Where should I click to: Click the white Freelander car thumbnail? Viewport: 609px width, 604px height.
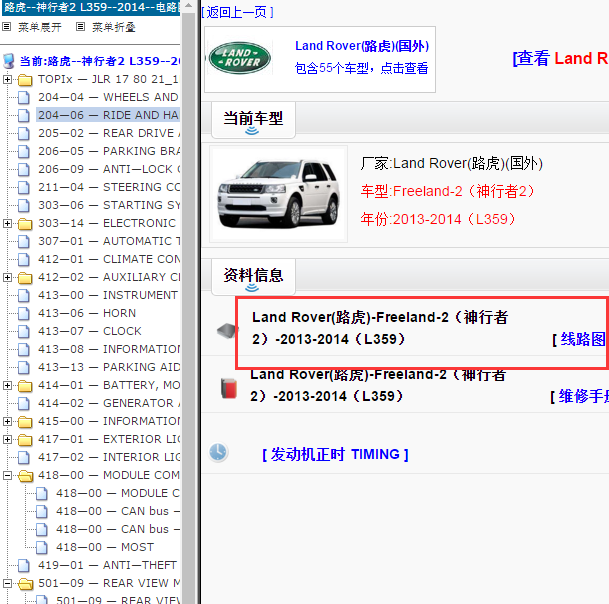[278, 194]
